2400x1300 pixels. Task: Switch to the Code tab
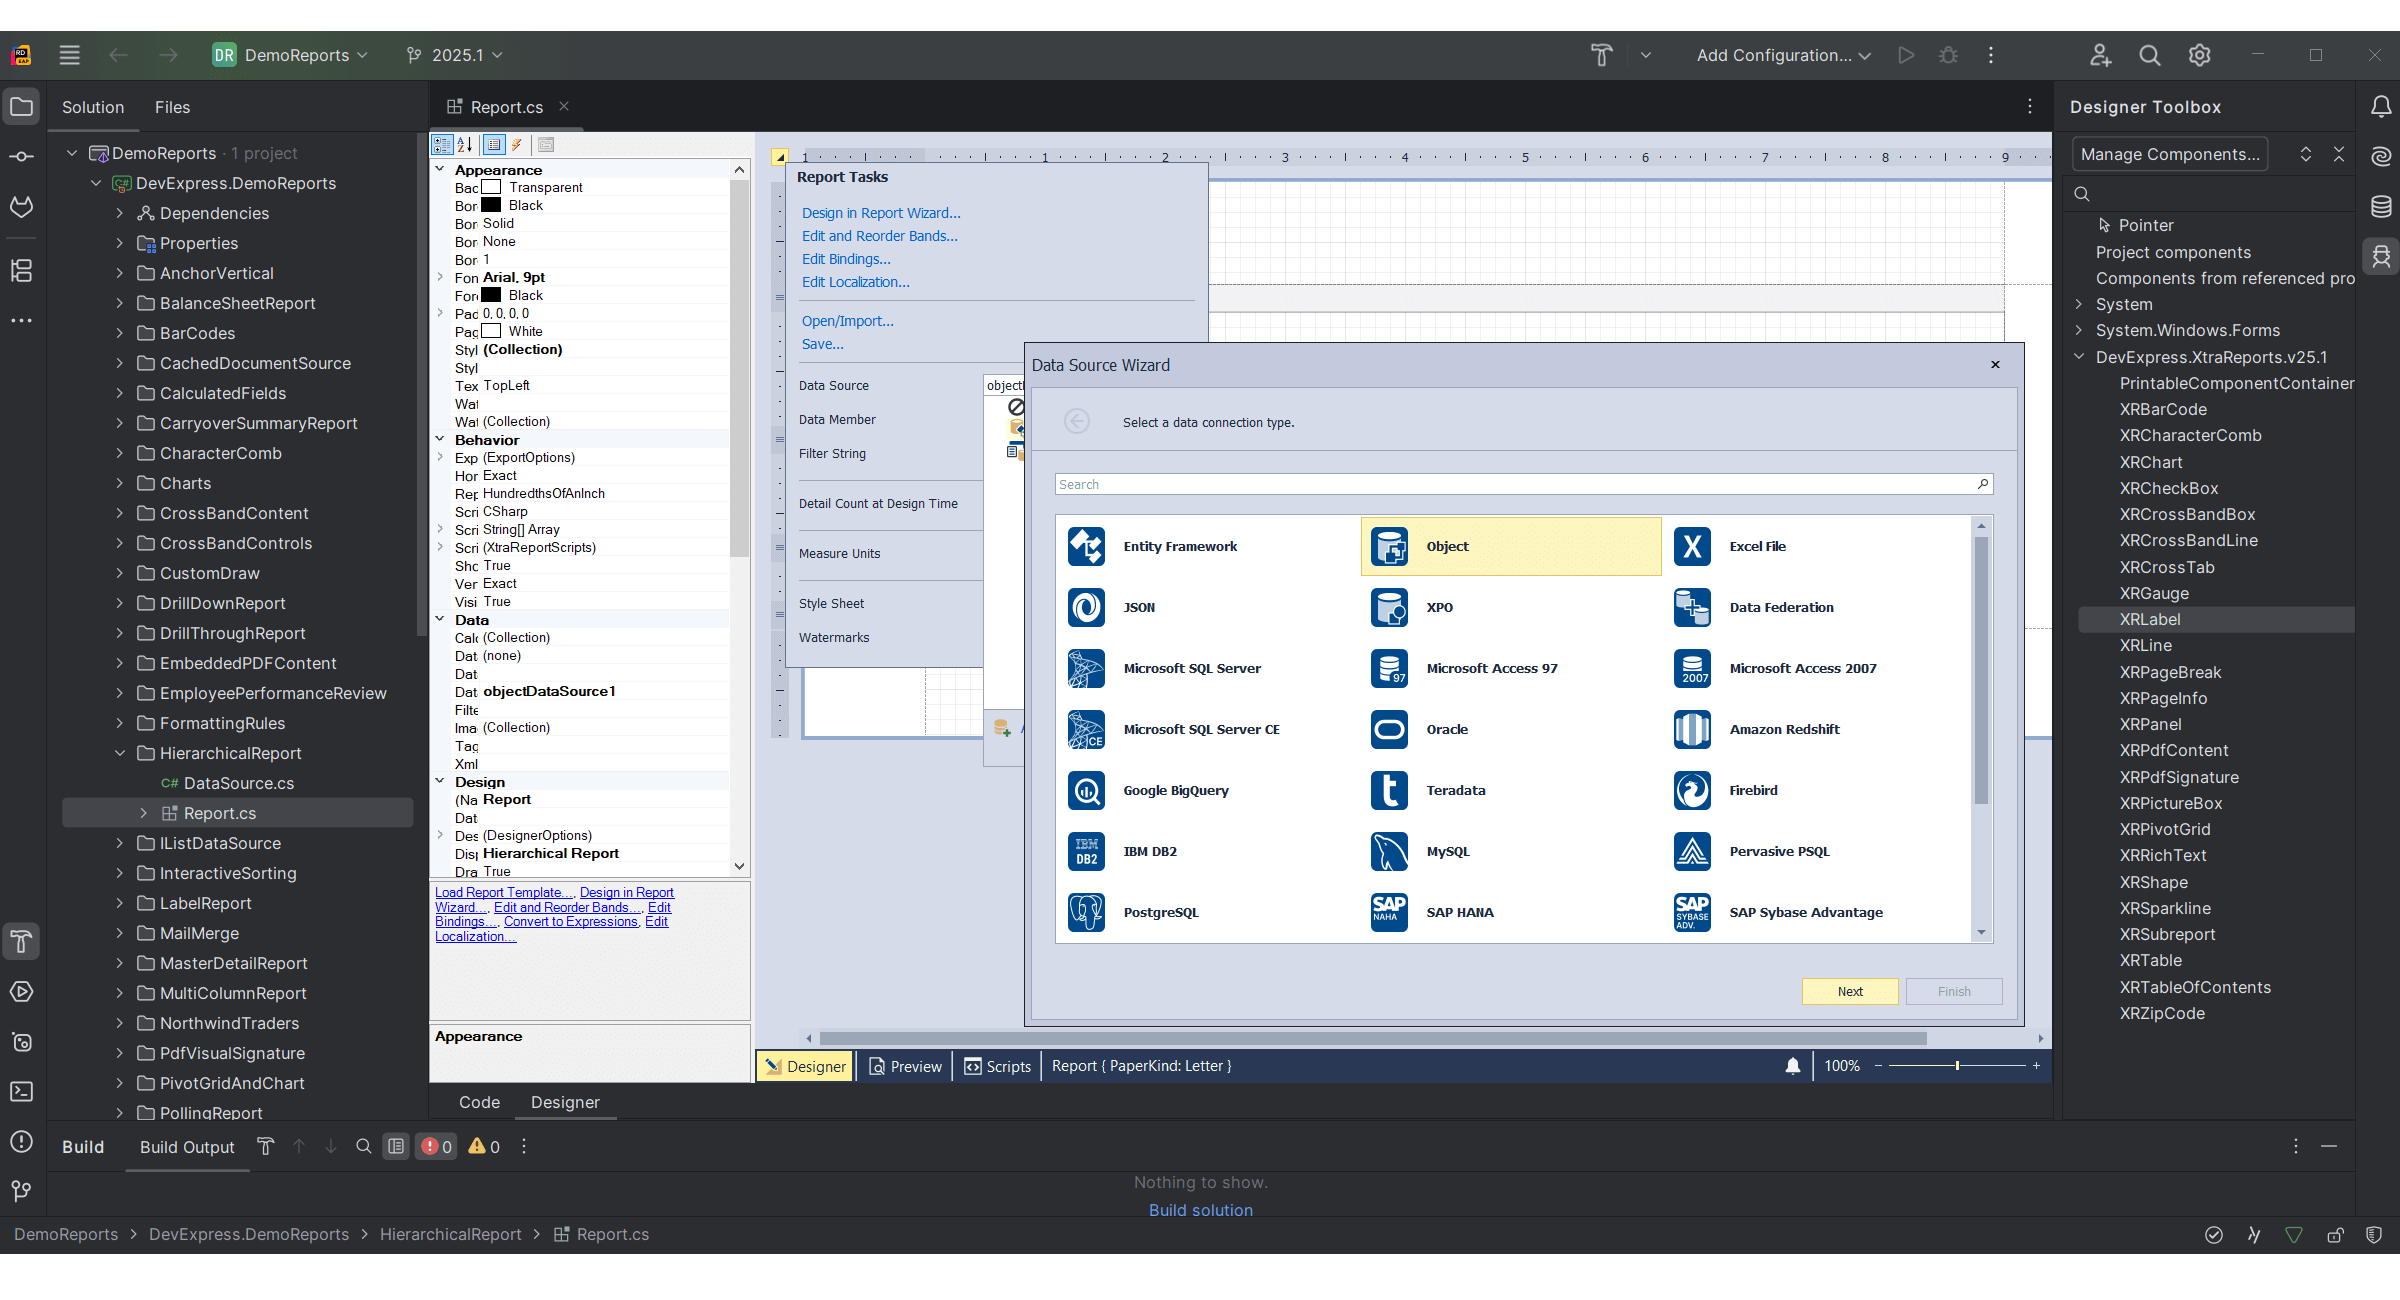click(479, 1102)
